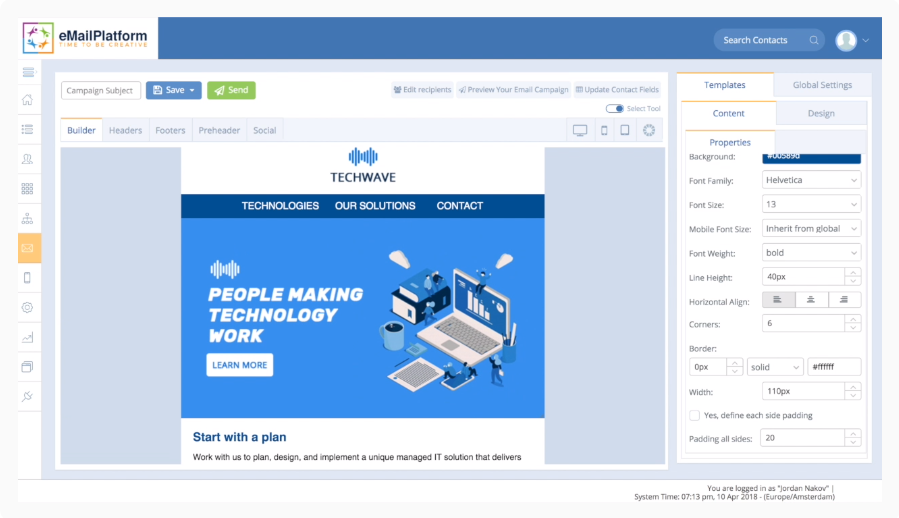Switch to the Social tab
The image size is (899, 518).
coord(265,130)
